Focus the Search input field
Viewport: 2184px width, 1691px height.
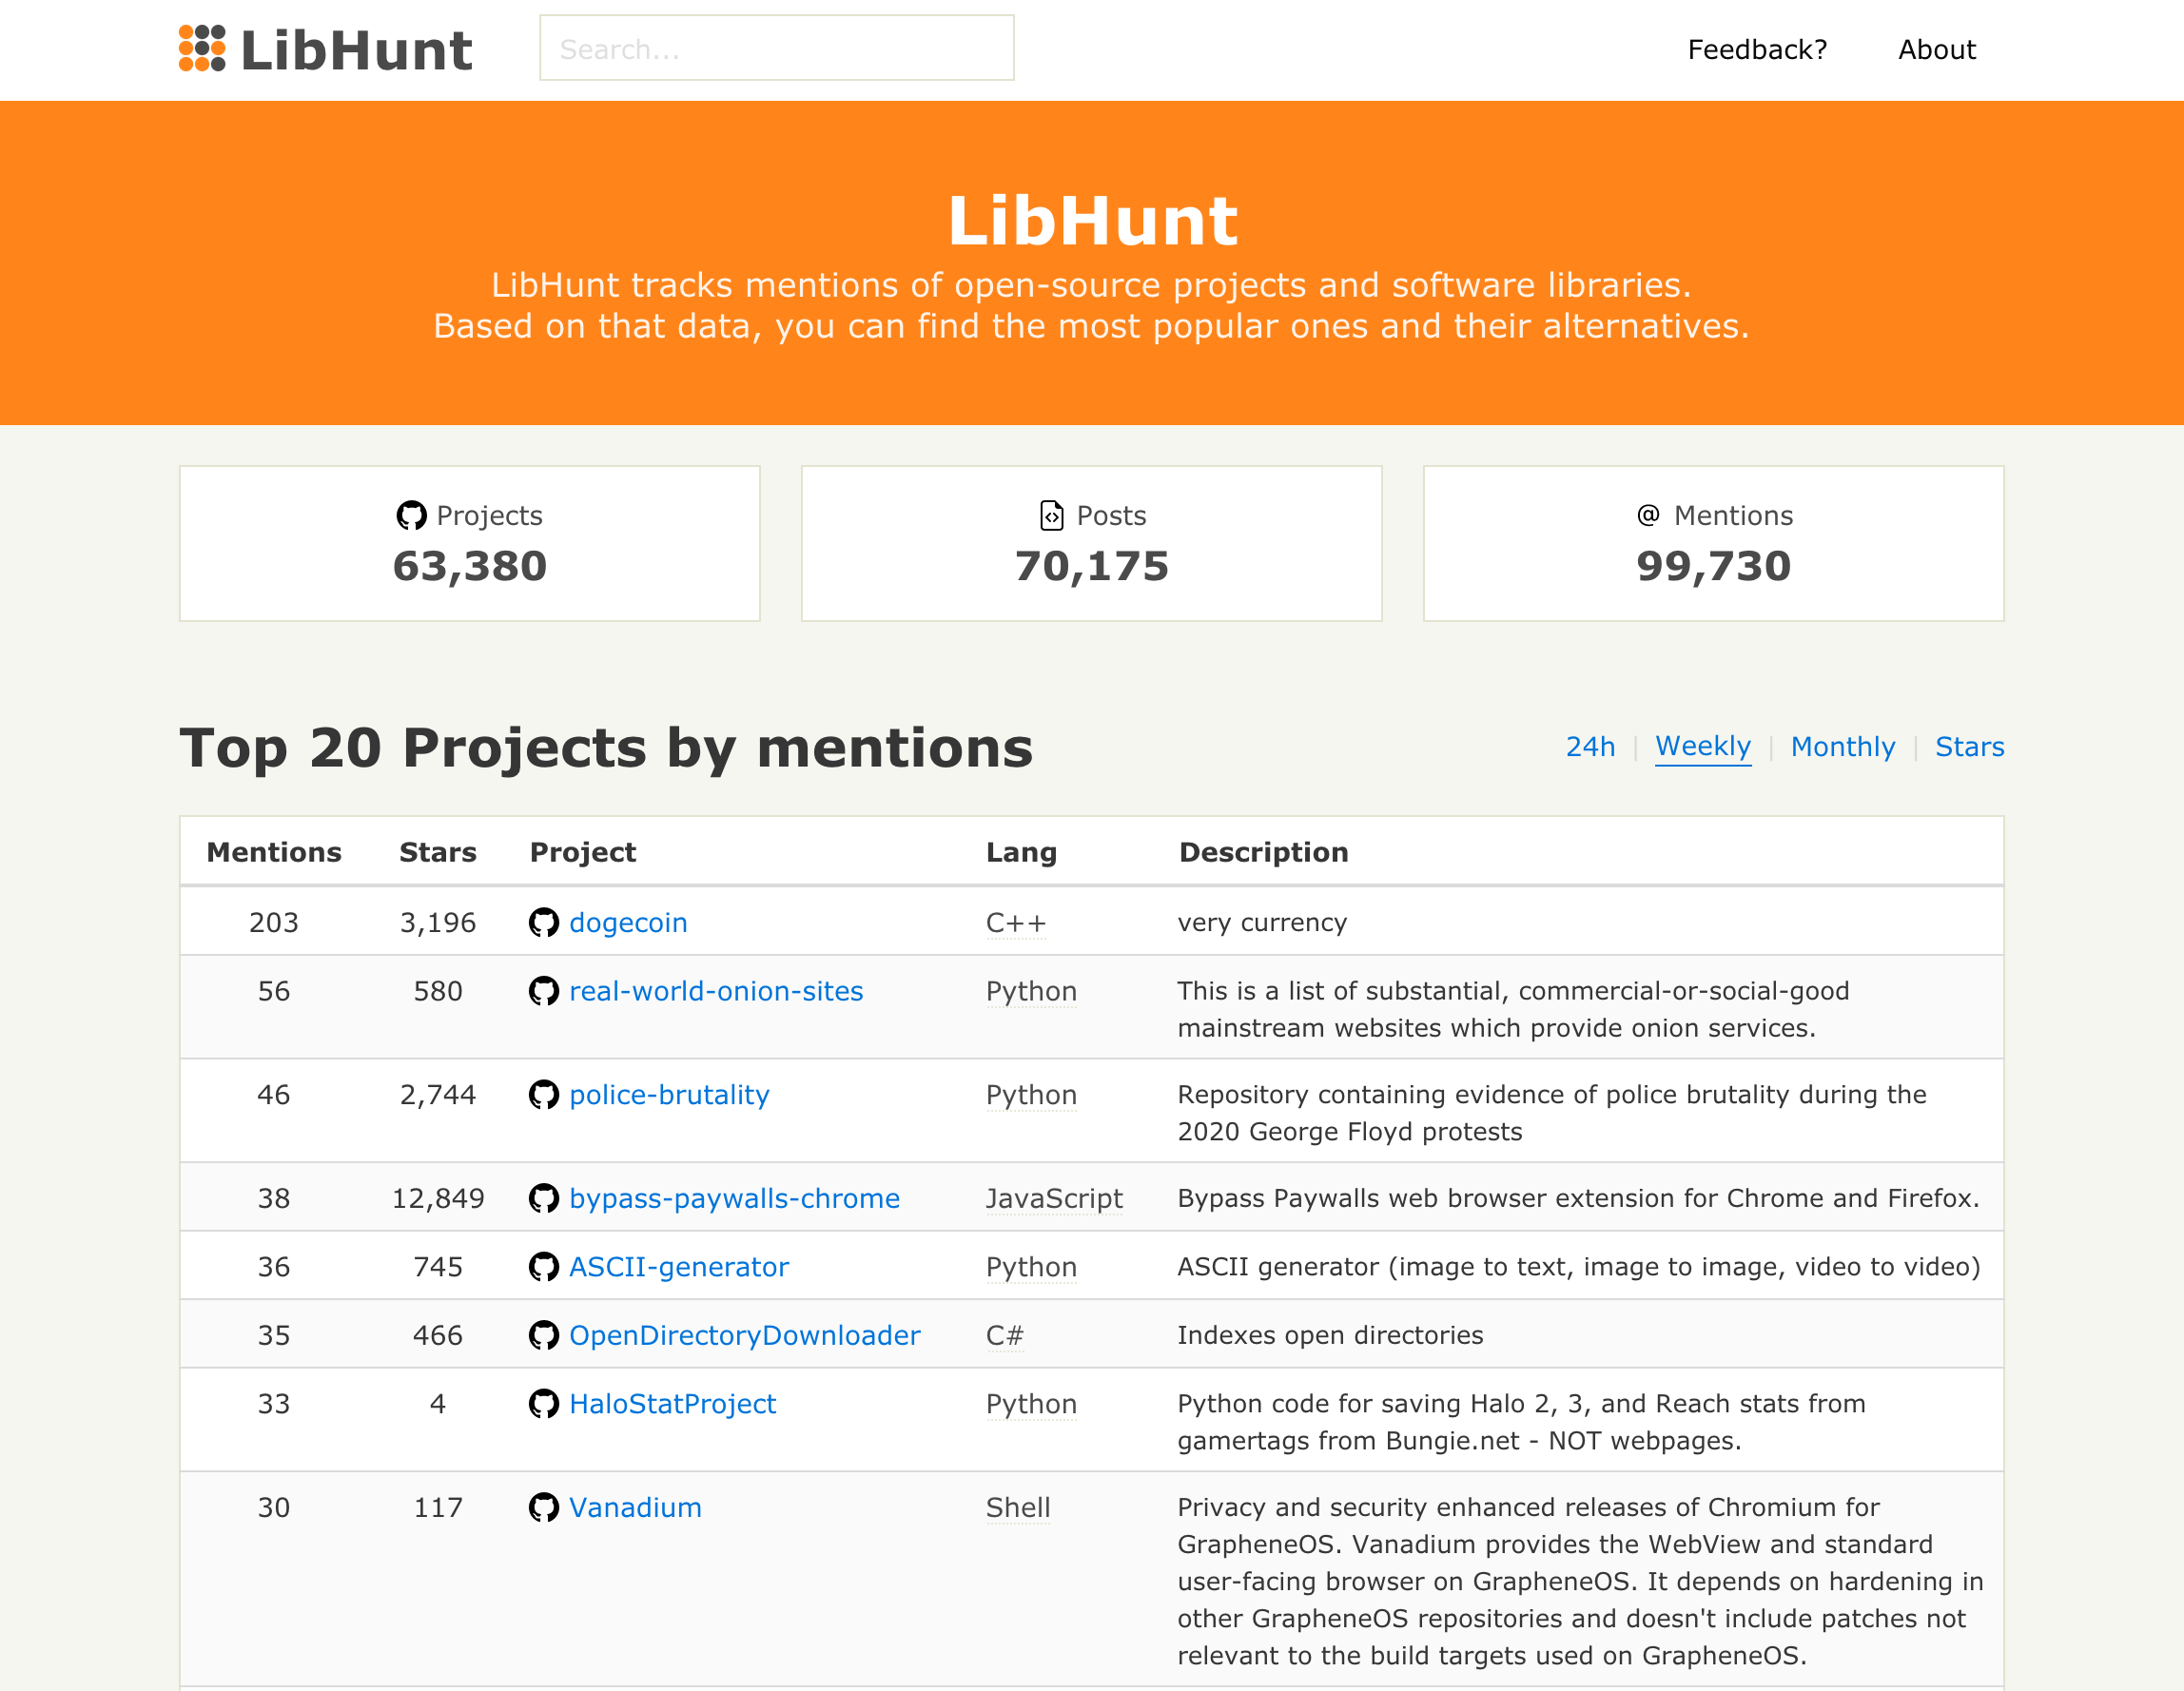coord(777,48)
